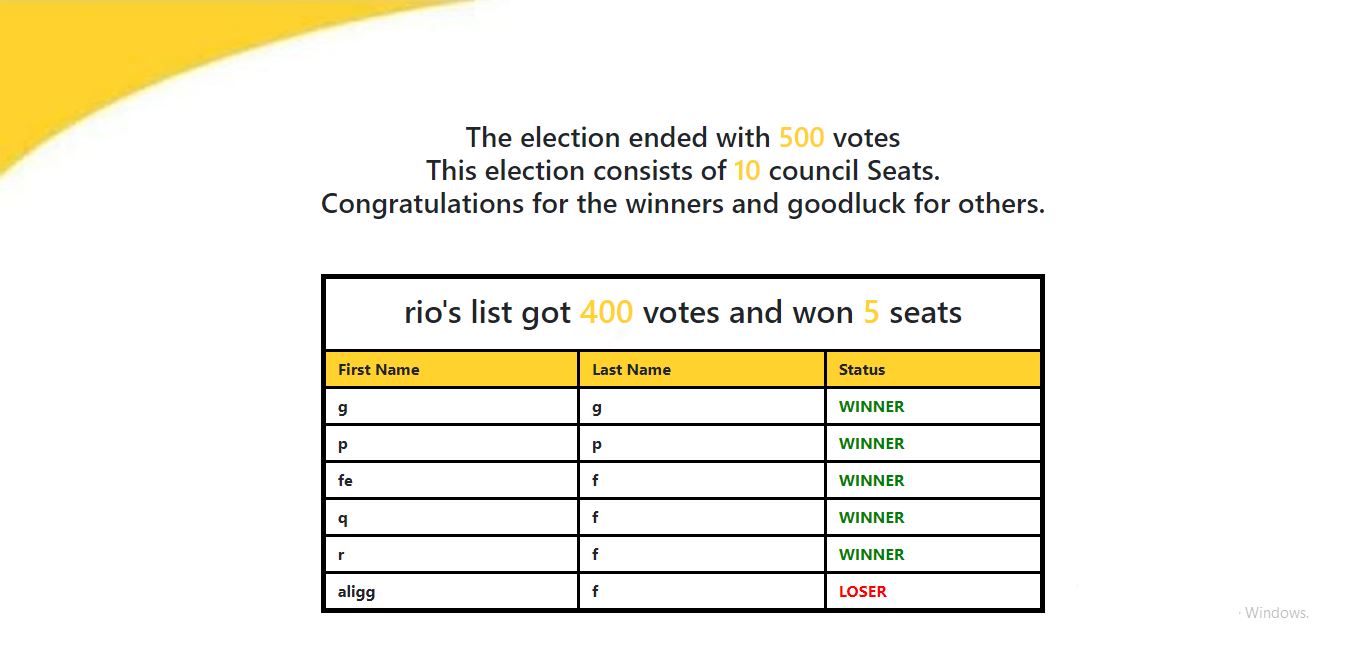Image resolution: width=1366 pixels, height=672 pixels.
Task: Click the First Name column header
Action: point(379,370)
